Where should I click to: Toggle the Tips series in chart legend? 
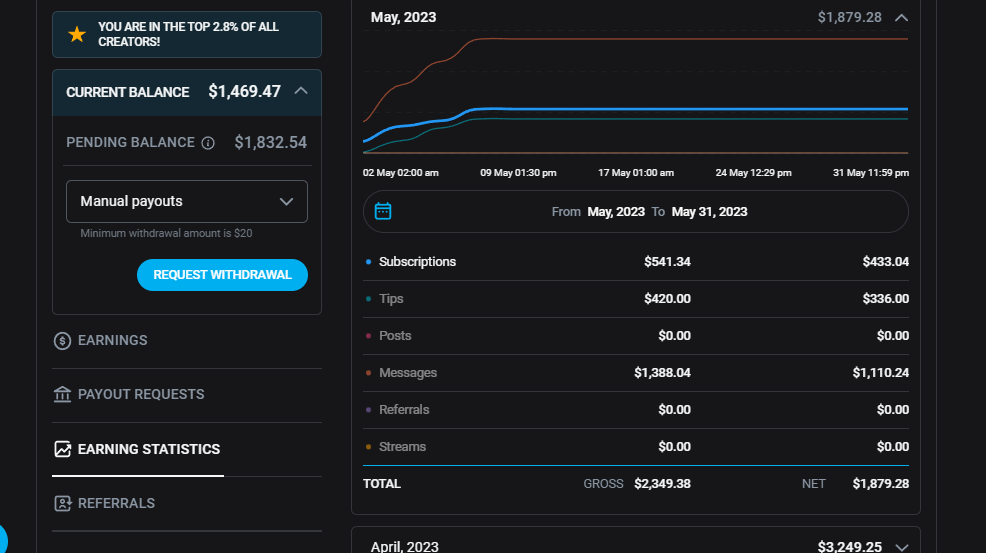click(x=391, y=299)
